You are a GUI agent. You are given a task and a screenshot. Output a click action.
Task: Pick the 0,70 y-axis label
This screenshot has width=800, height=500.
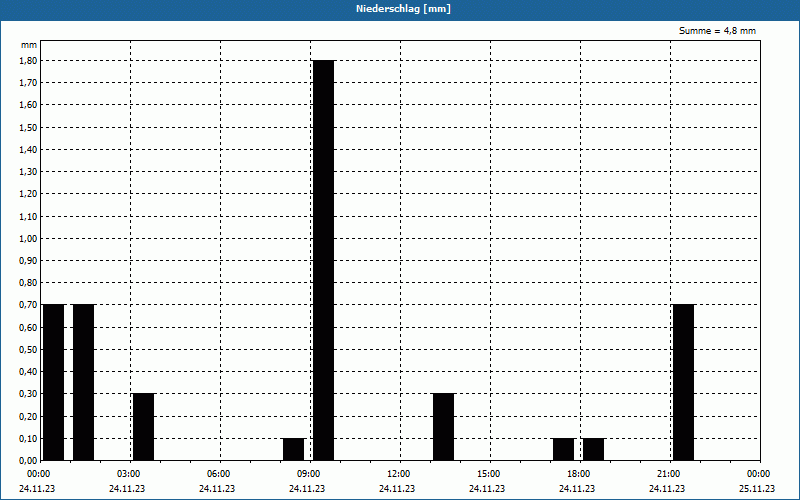[x=29, y=305]
